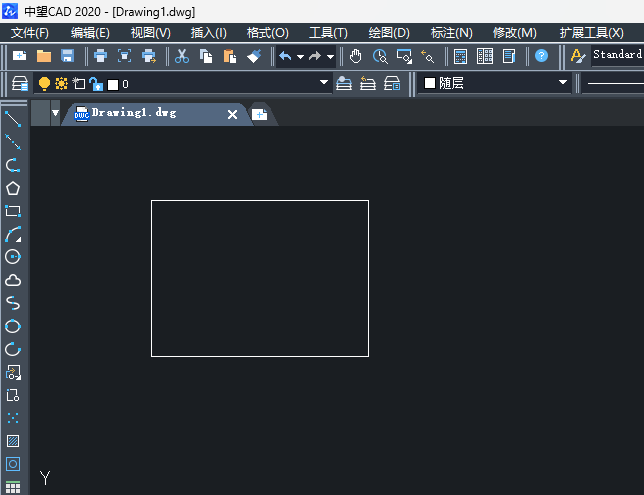This screenshot has width=644, height=495.
Task: Expand the undo history dropdown arrow
Action: point(300,57)
